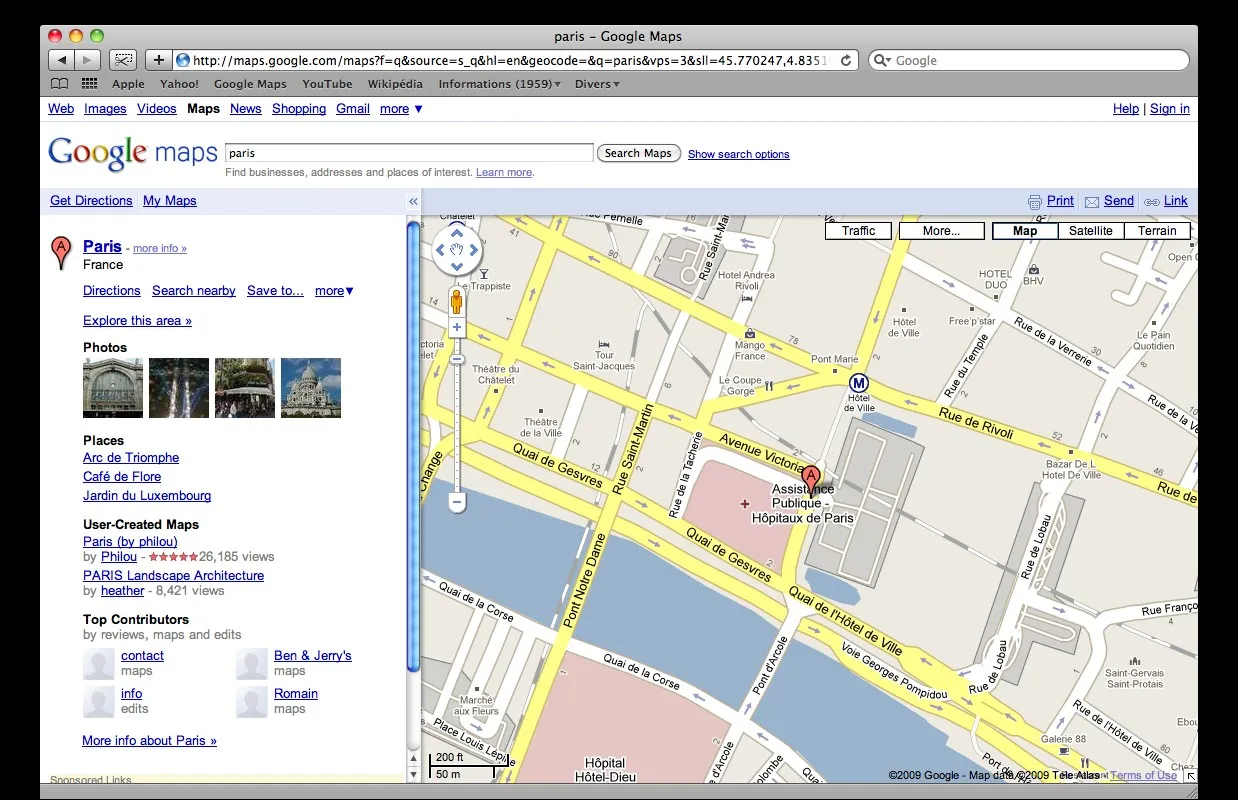Open the Divers bookmarks folder

597,84
